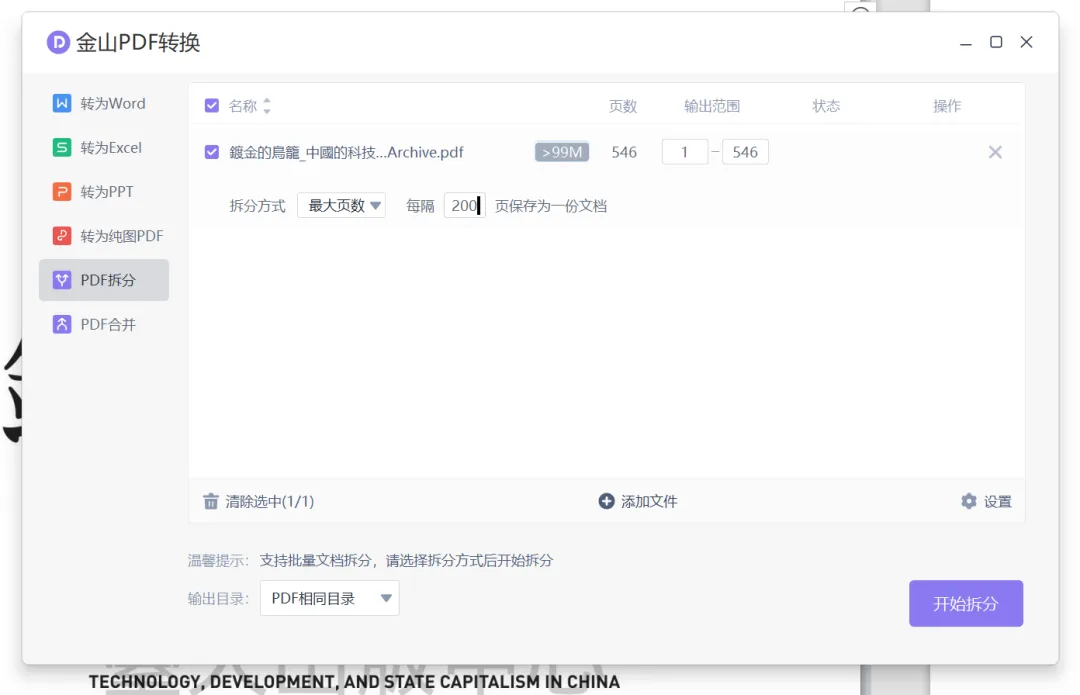Open the 拆分方式 最大页数 dropdown

click(x=342, y=205)
